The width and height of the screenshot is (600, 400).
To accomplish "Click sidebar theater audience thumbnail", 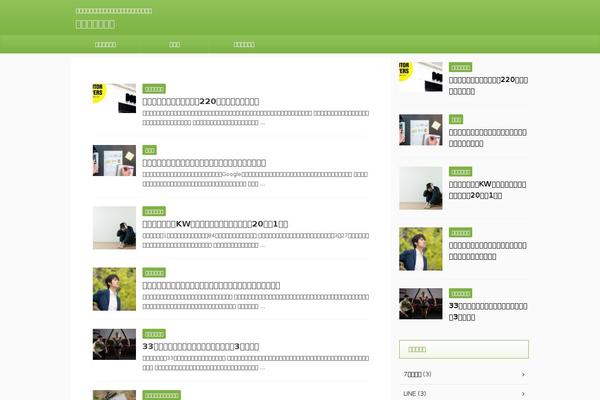I will (x=421, y=304).
